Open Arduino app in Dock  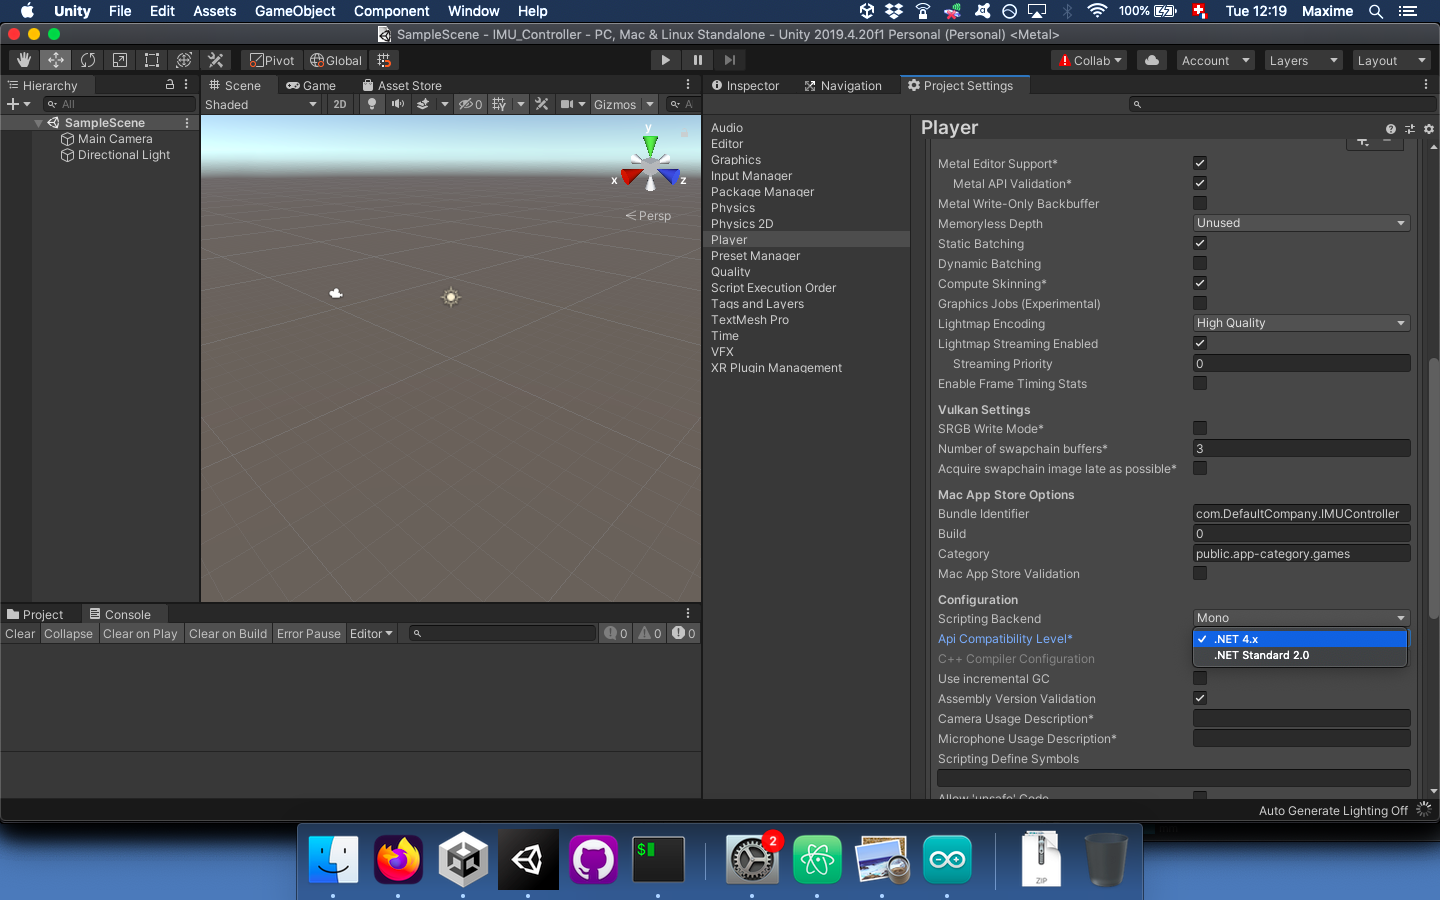(947, 859)
